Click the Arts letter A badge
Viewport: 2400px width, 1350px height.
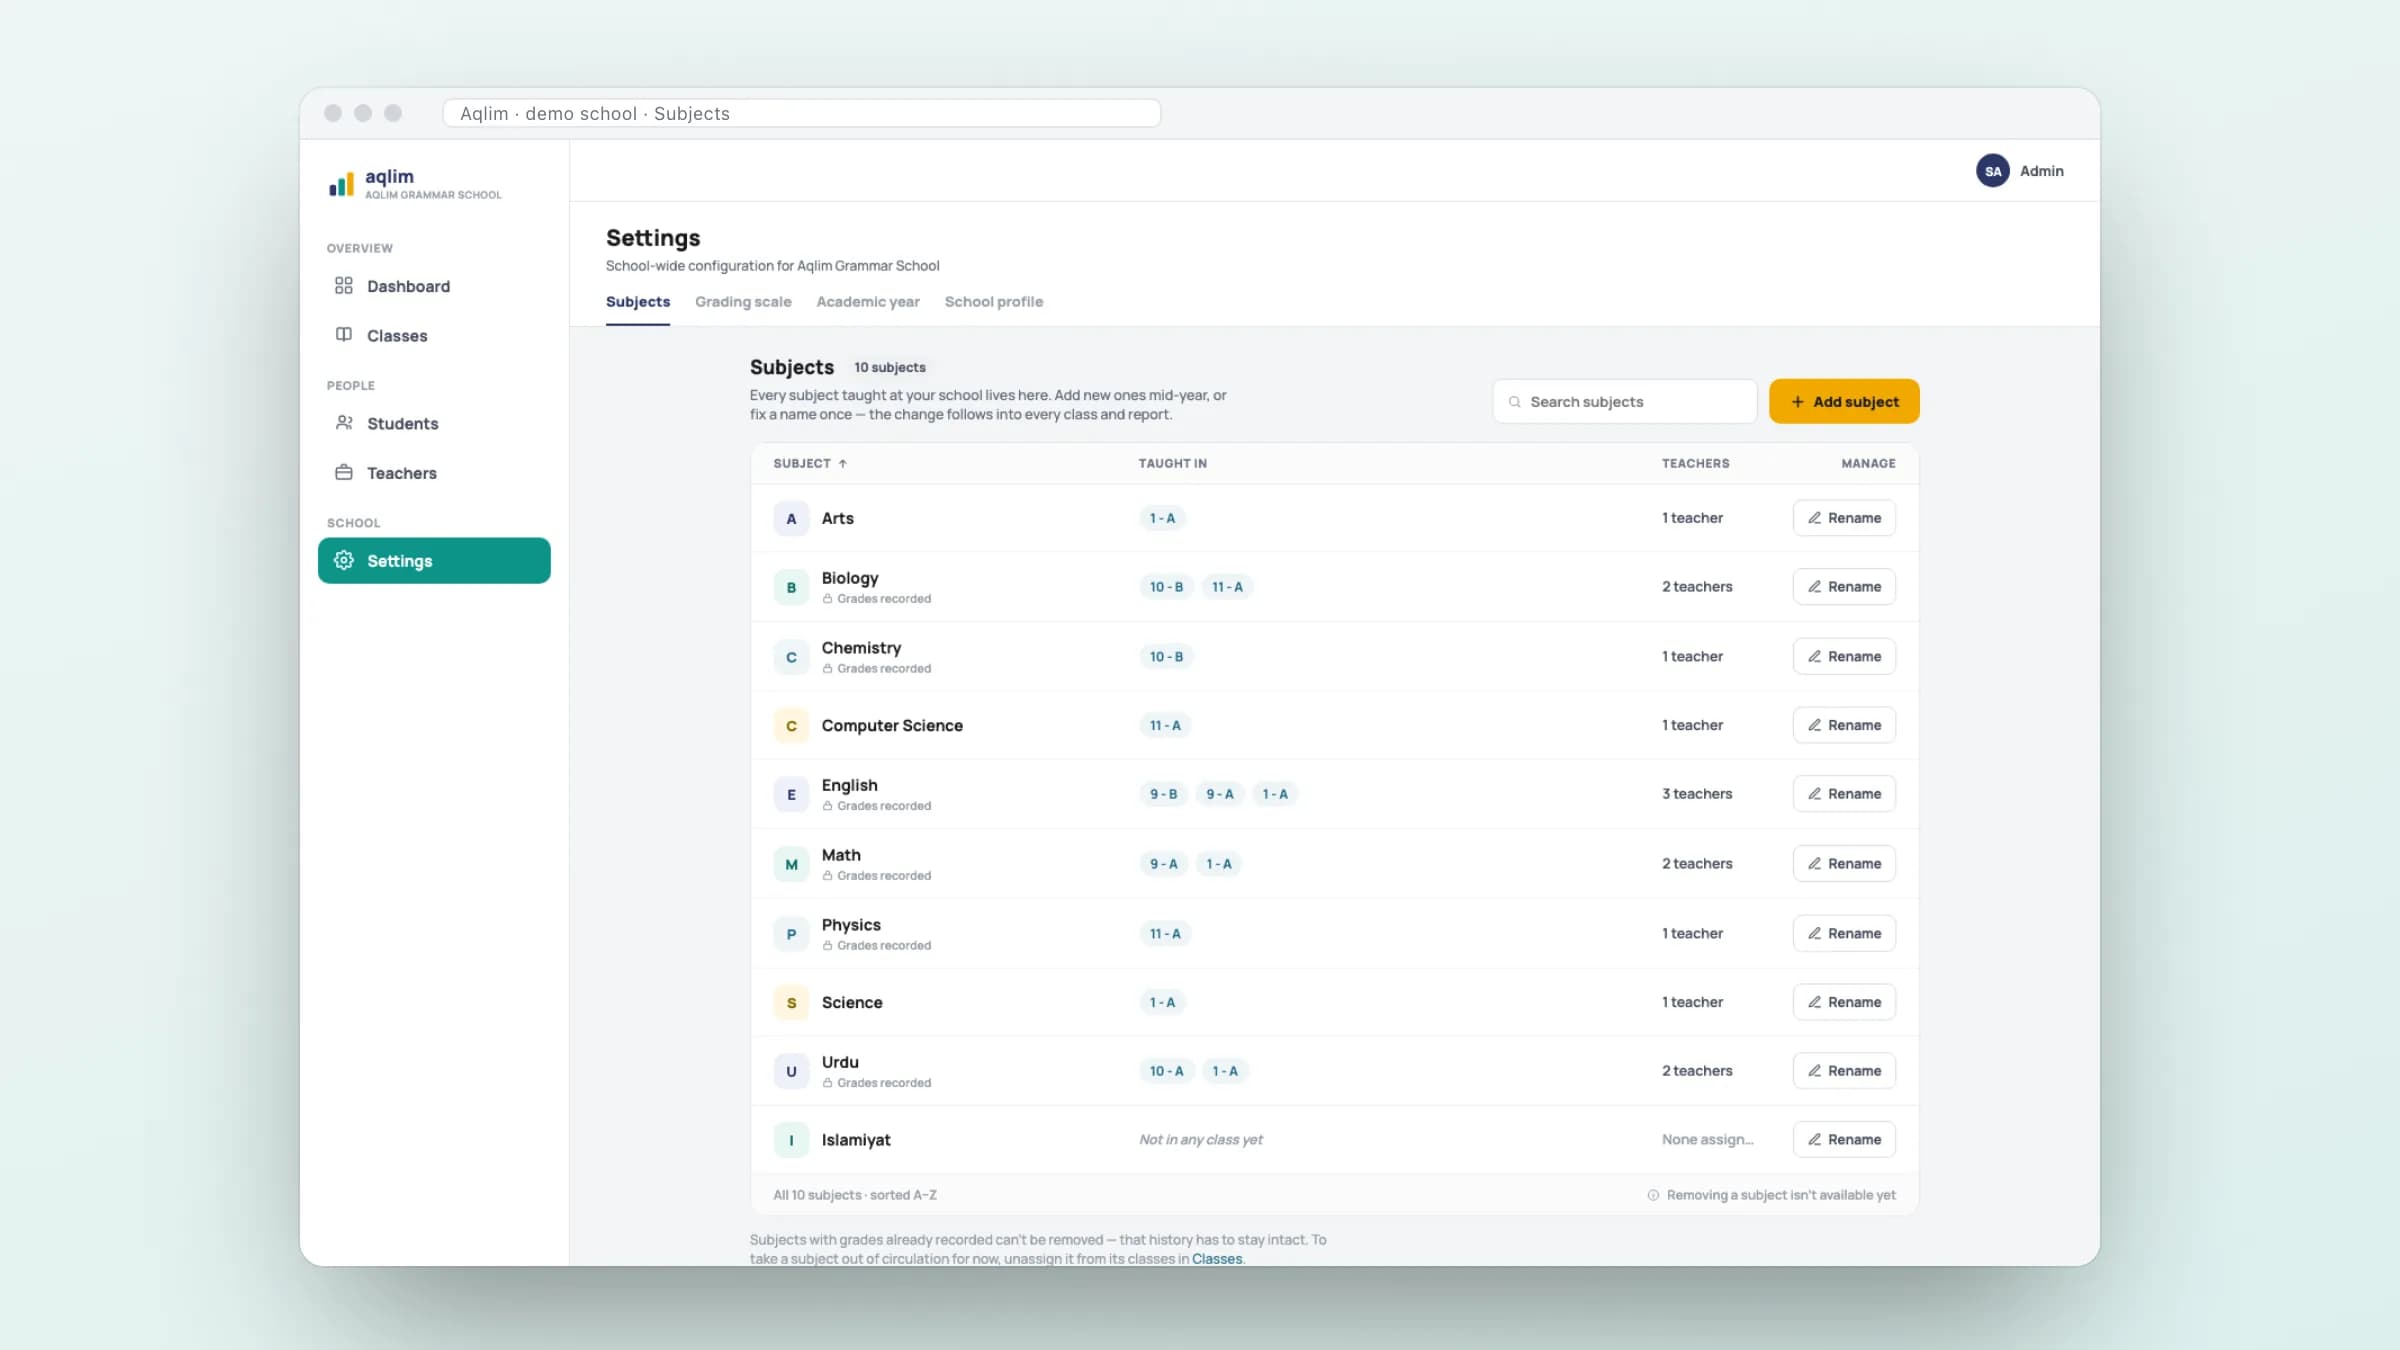(x=791, y=518)
